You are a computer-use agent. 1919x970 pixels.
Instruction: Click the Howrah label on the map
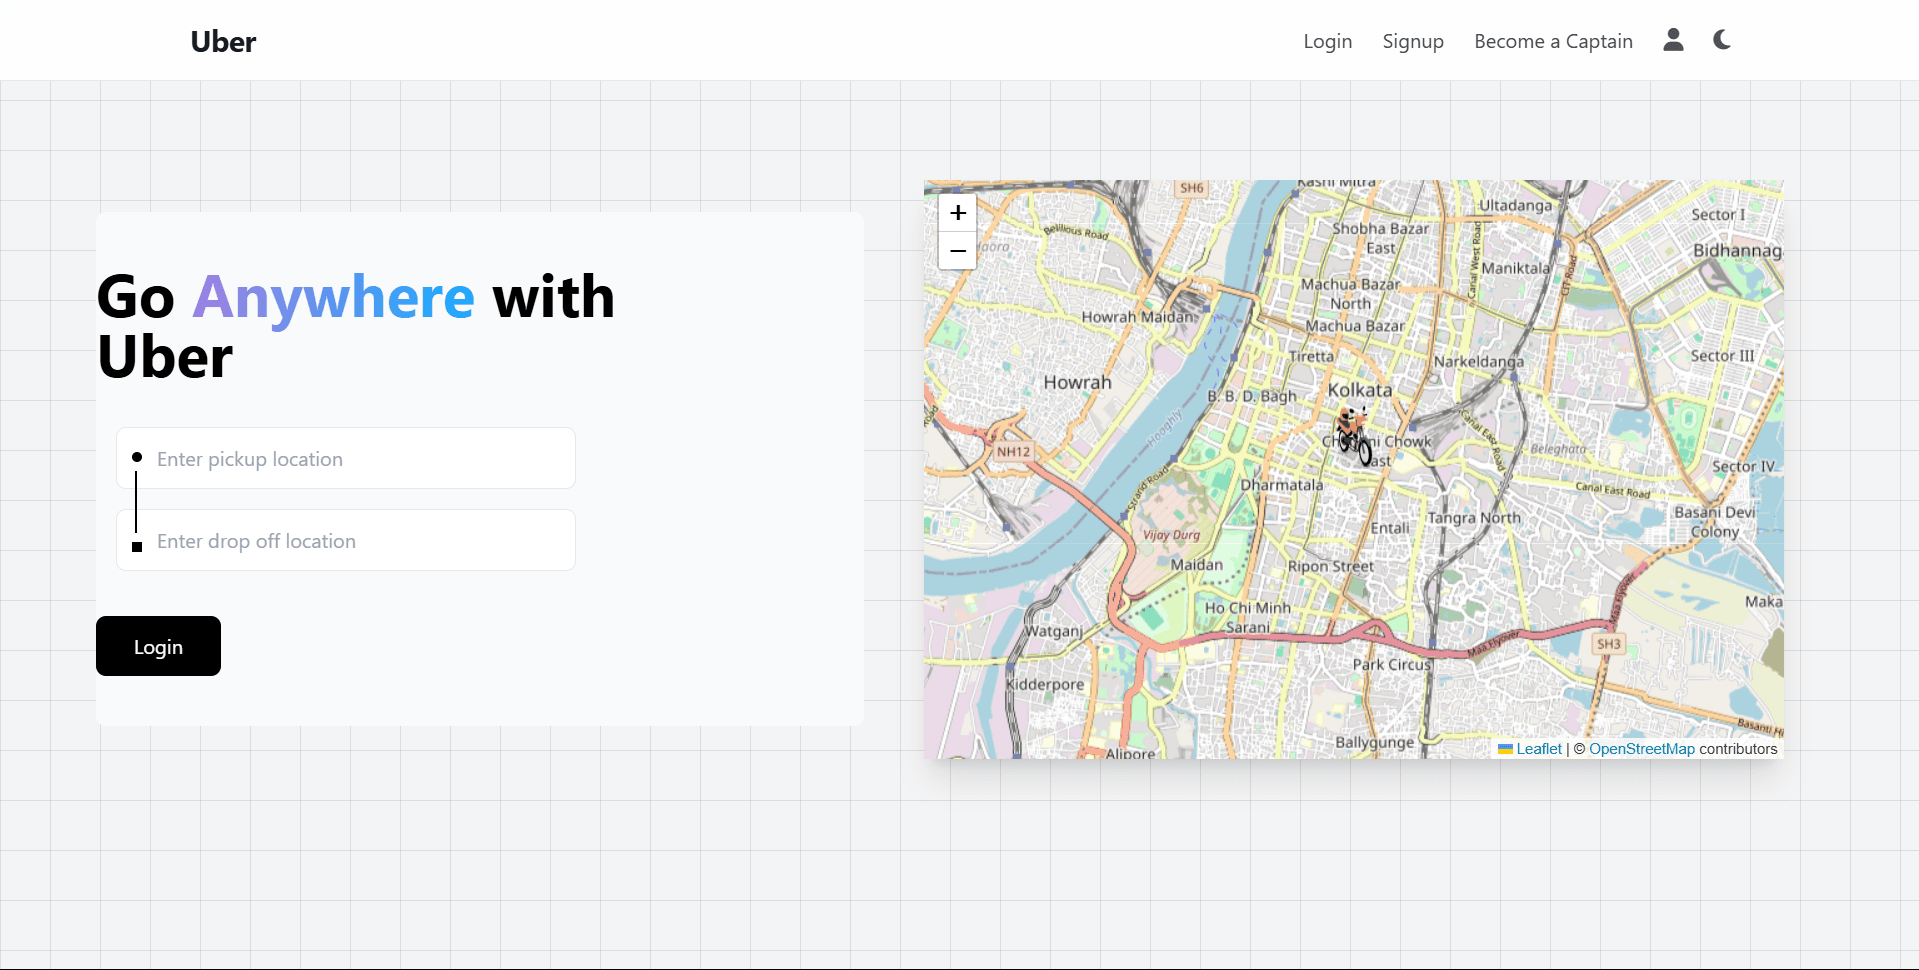click(1077, 382)
